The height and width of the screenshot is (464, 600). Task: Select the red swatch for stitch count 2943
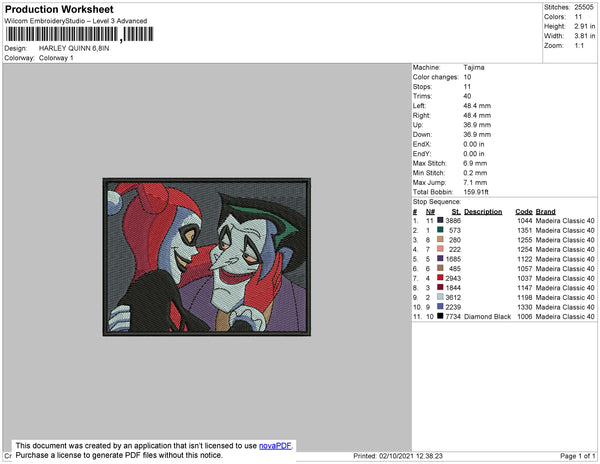tap(440, 277)
